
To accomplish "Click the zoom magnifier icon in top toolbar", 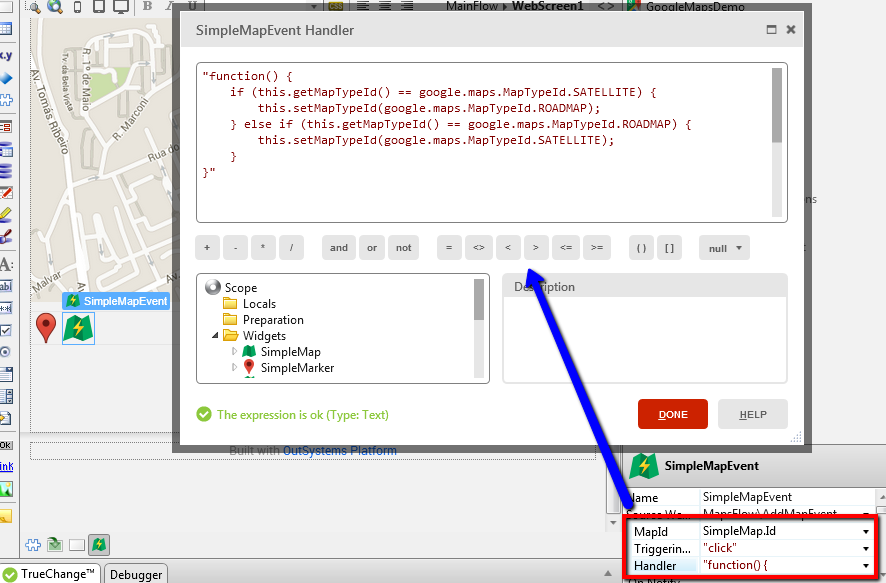I will pyautogui.click(x=54, y=7).
